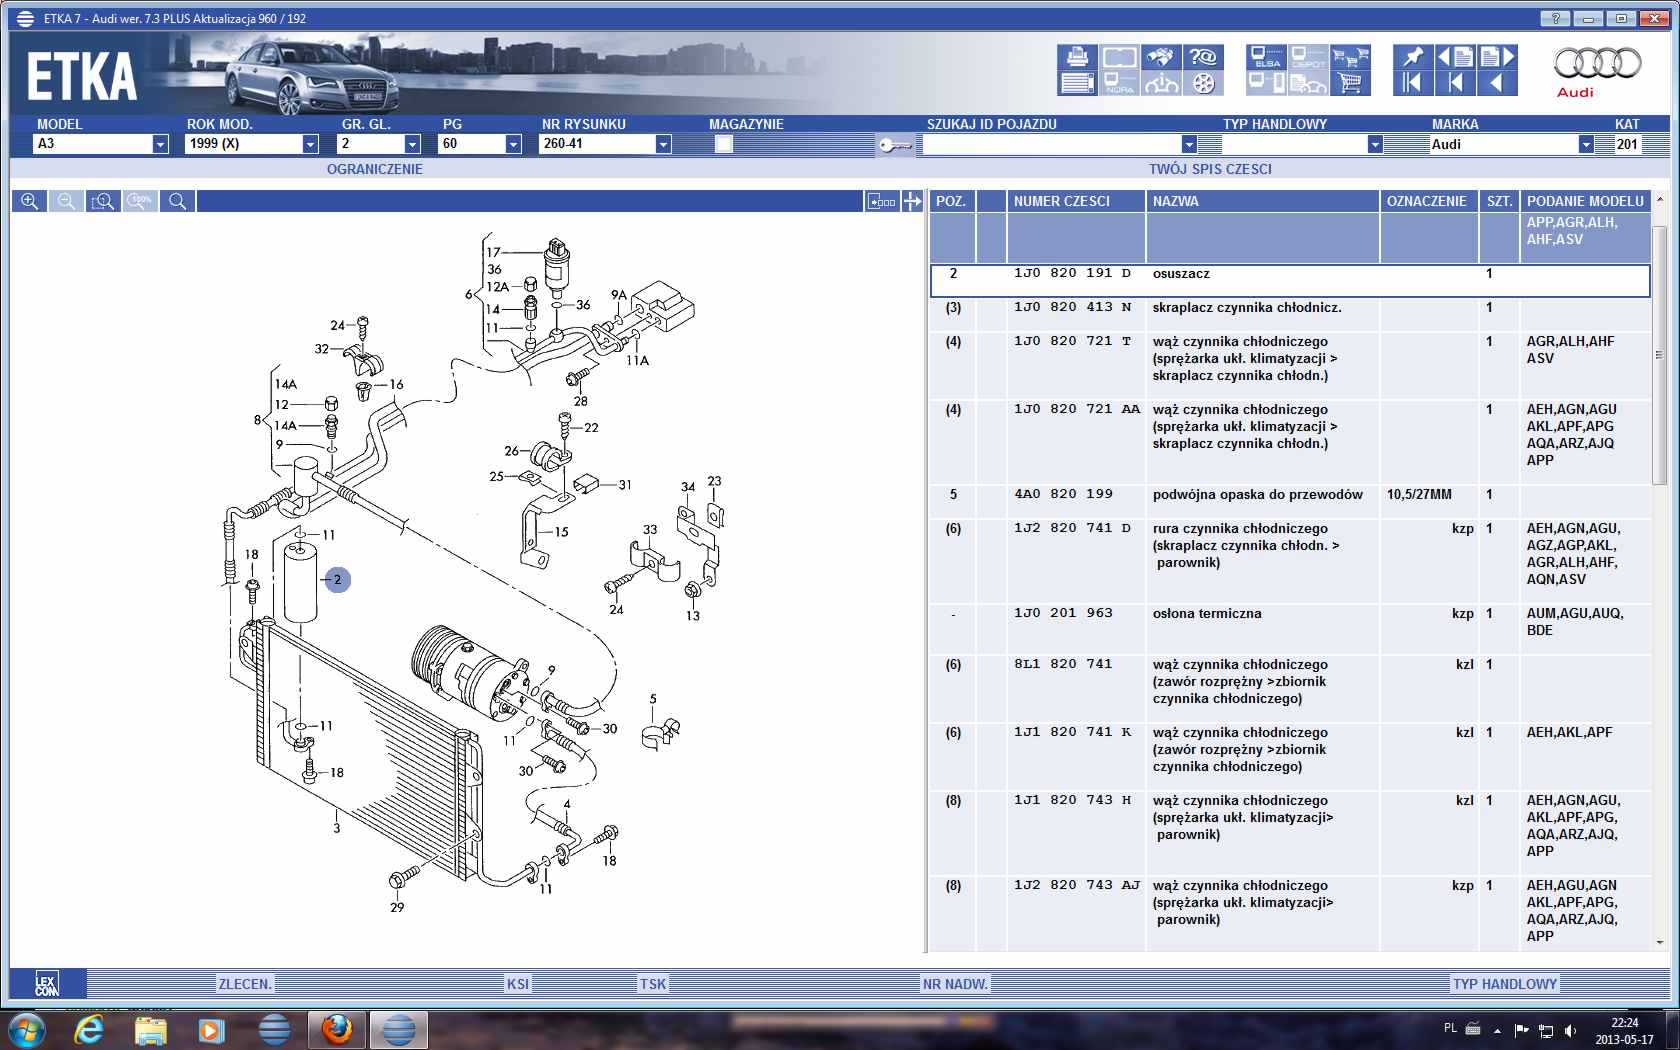The width and height of the screenshot is (1680, 1050).
Task: Click the PODANIE MODELU column header
Action: (x=1585, y=201)
